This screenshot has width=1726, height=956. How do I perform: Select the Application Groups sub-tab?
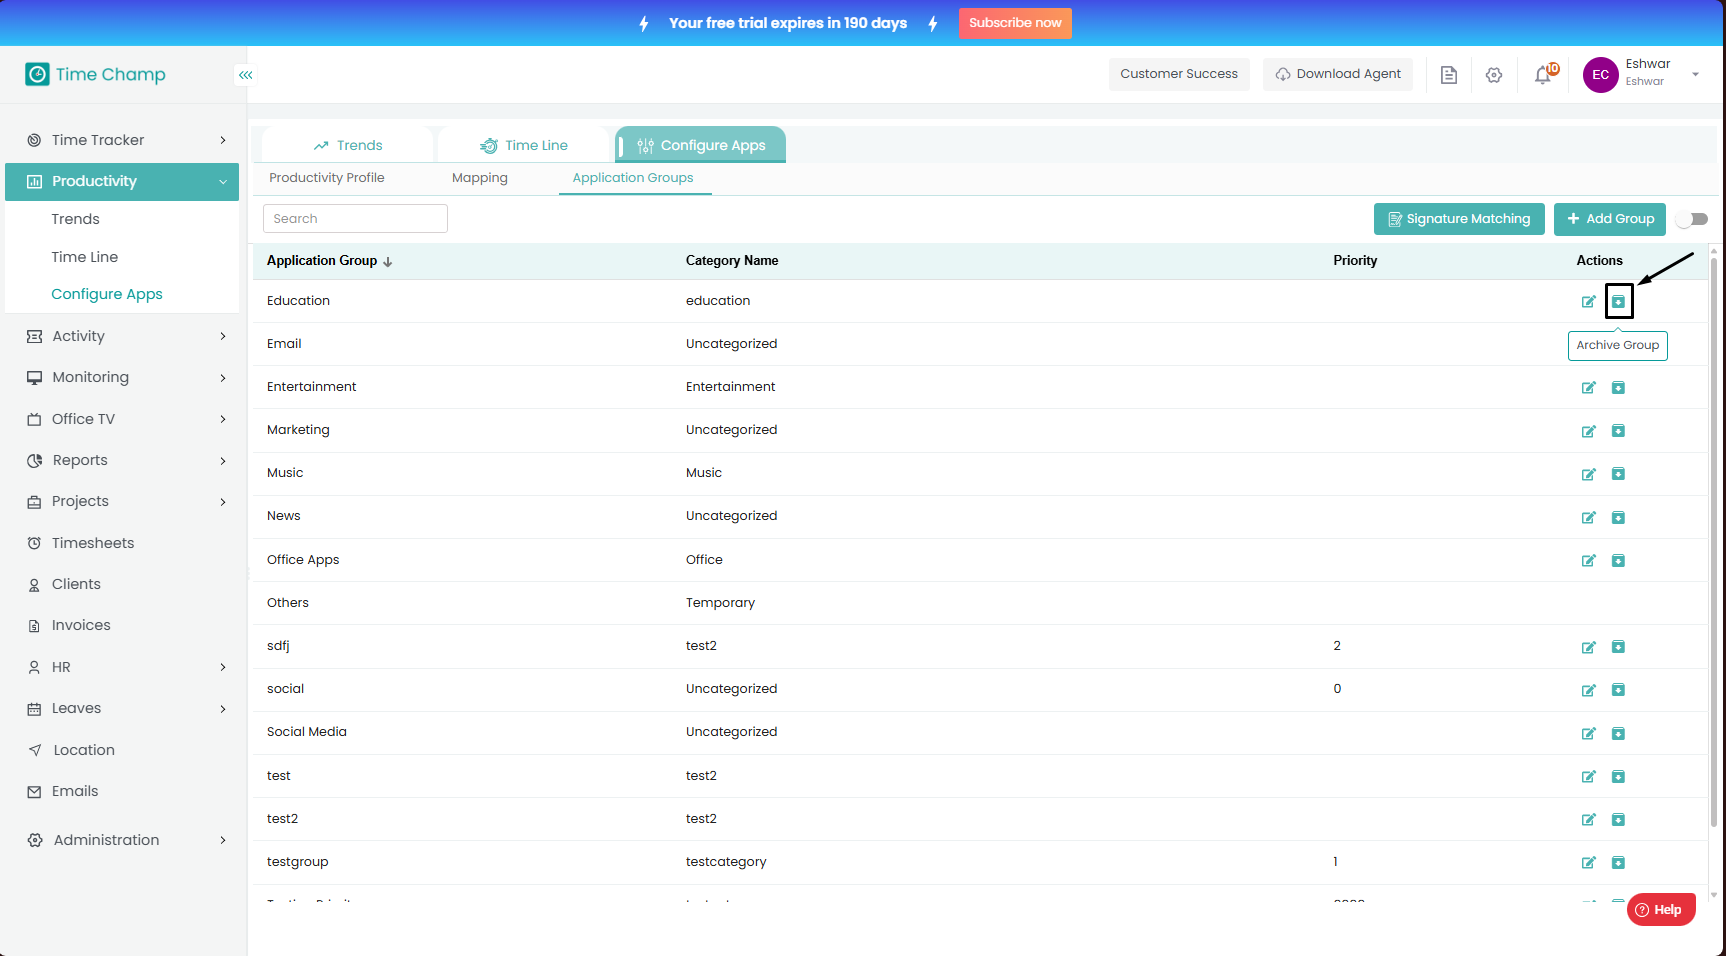pos(633,178)
